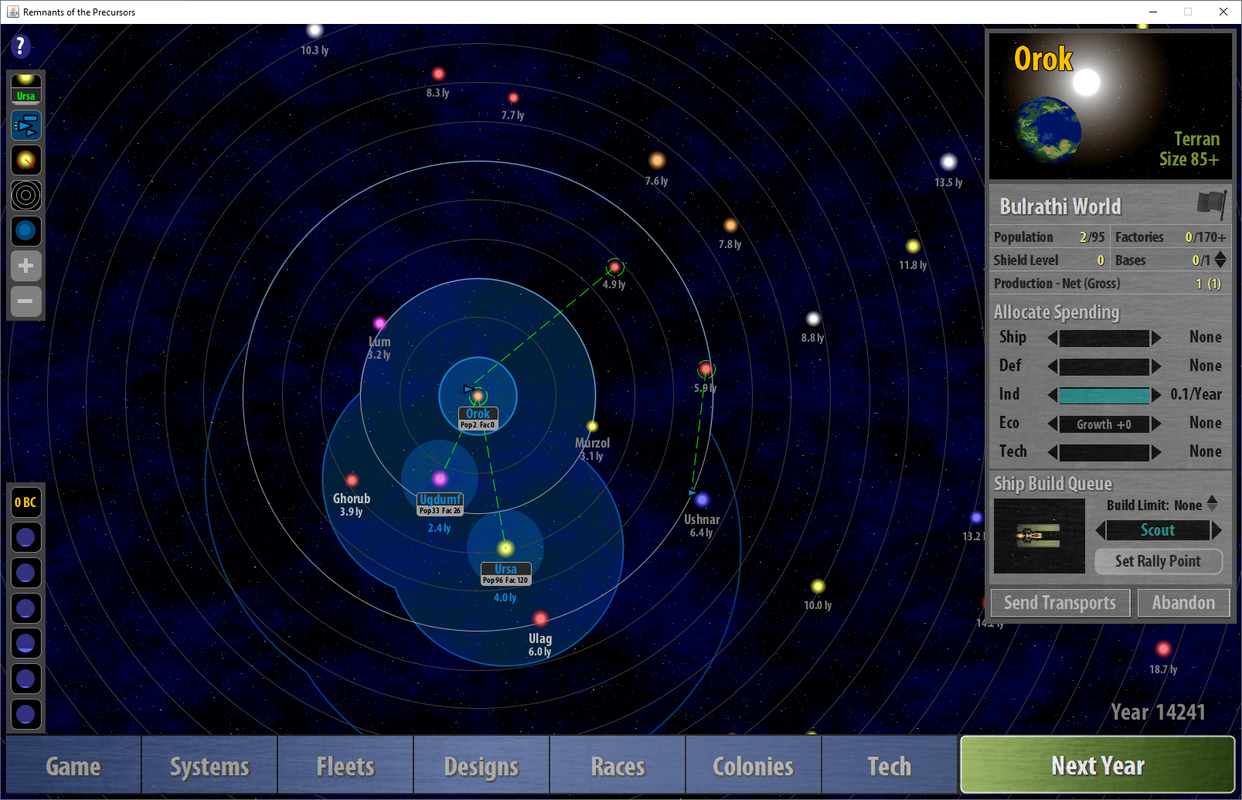Viewport: 1242px width, 800px height.
Task: Select the Ulag star
Action: [540, 618]
